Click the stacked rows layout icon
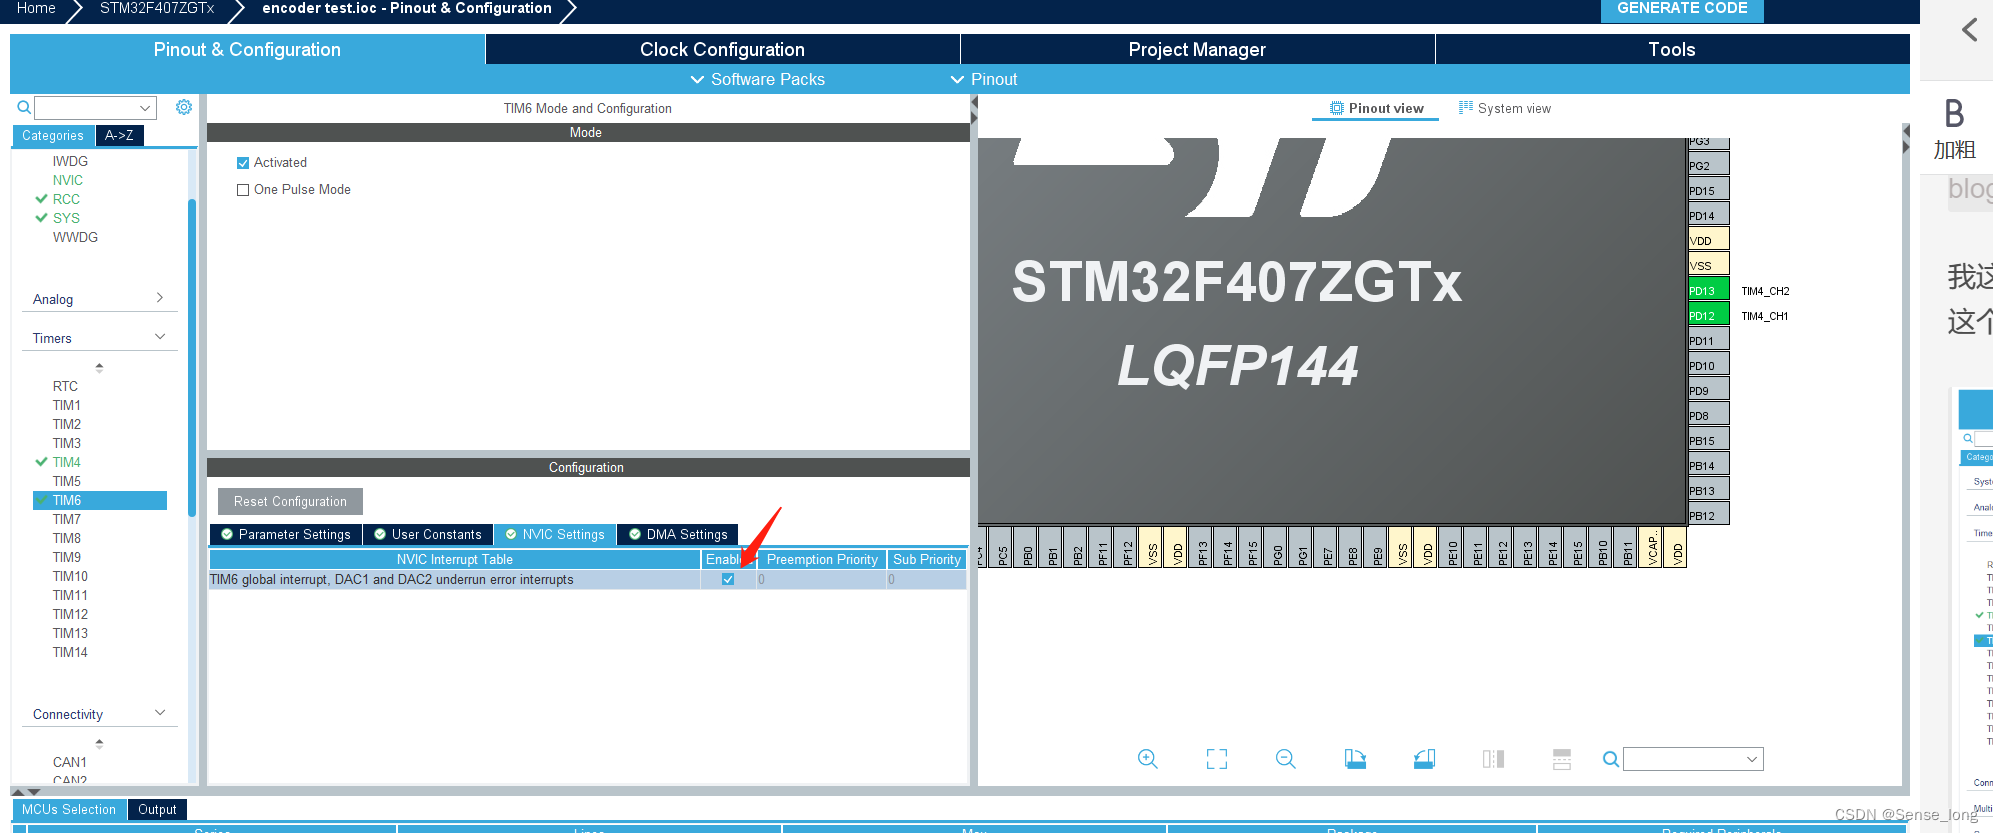The width and height of the screenshot is (1993, 833). [1562, 759]
